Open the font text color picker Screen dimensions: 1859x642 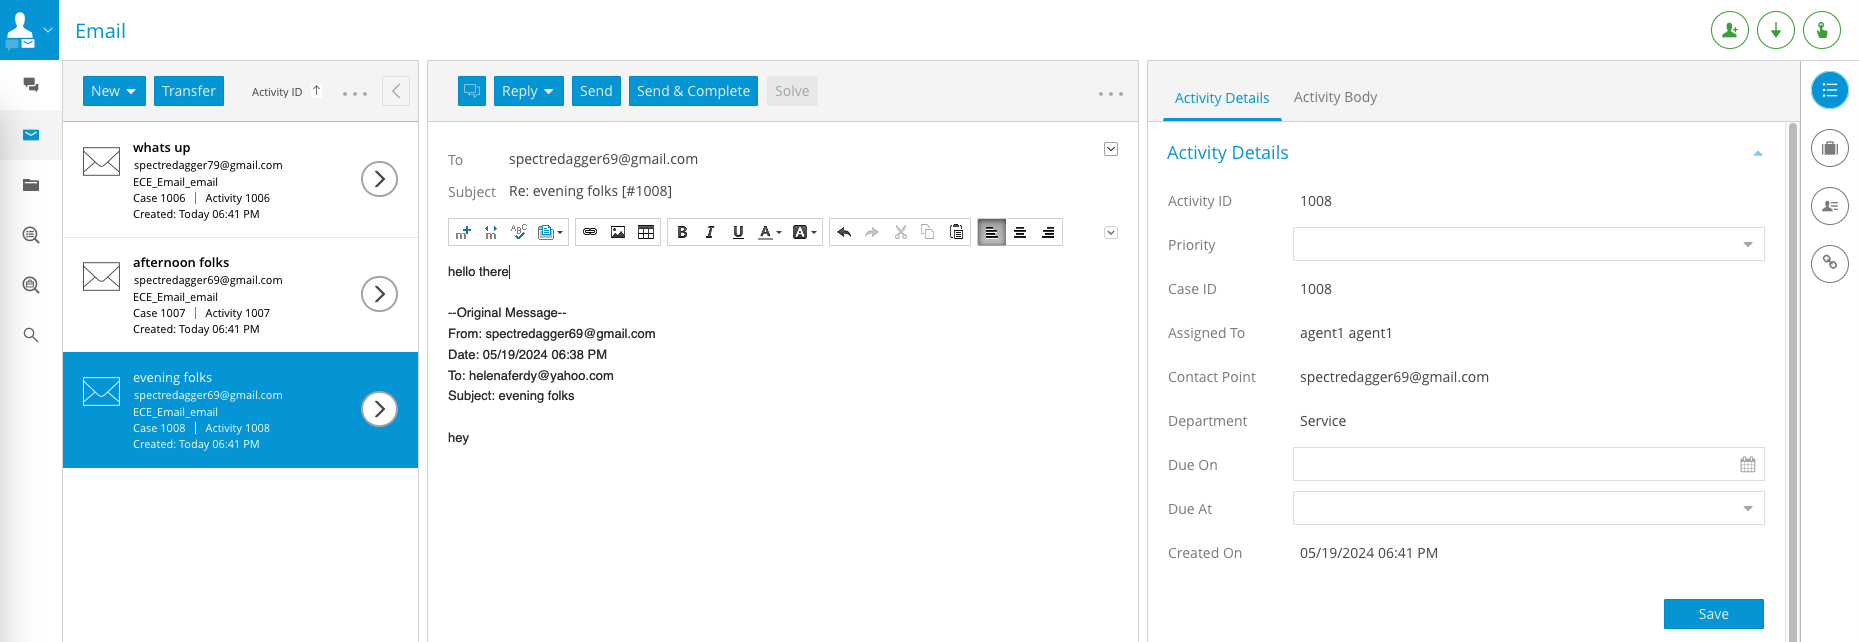tap(769, 232)
